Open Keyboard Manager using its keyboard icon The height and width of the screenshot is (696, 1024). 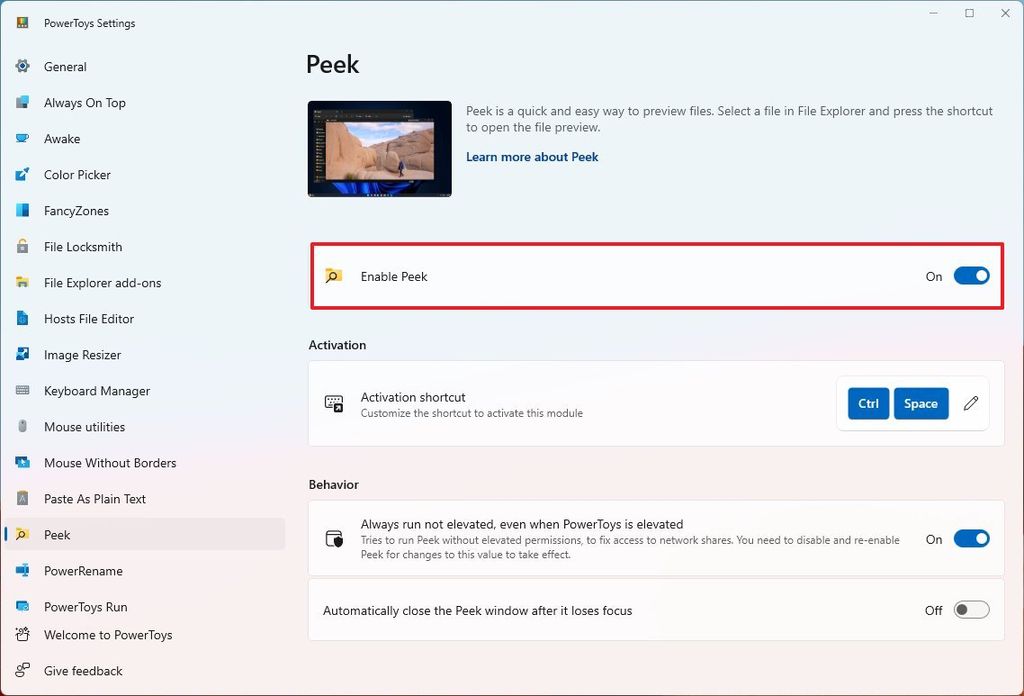click(23, 391)
